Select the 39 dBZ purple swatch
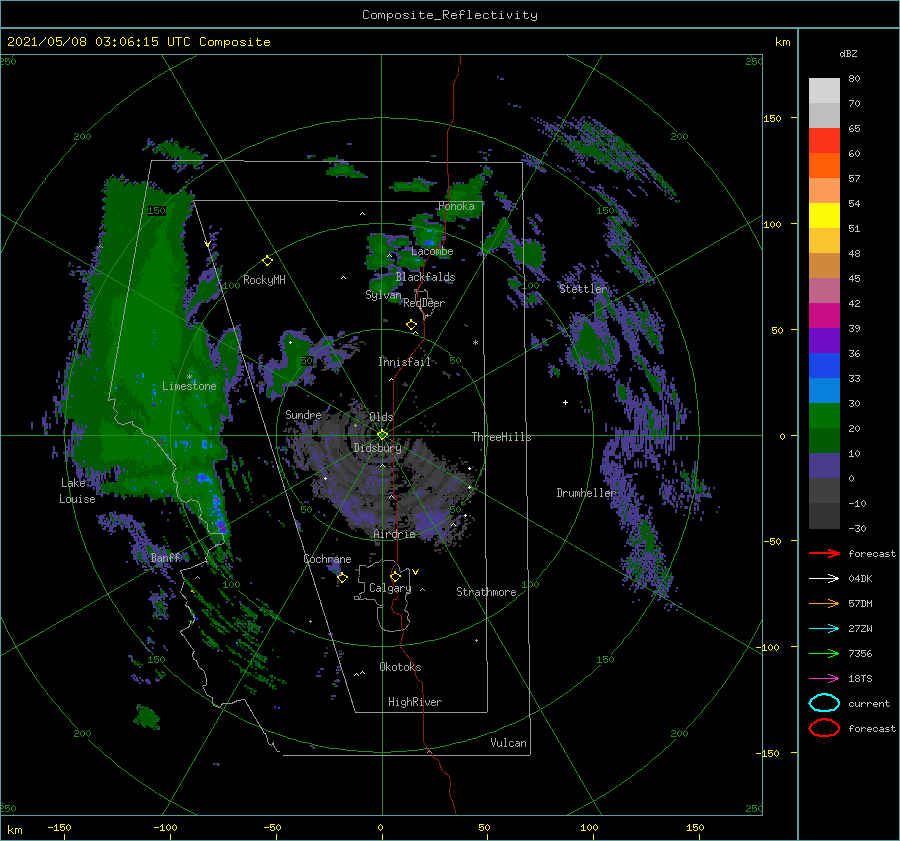This screenshot has height=841, width=900. point(824,340)
